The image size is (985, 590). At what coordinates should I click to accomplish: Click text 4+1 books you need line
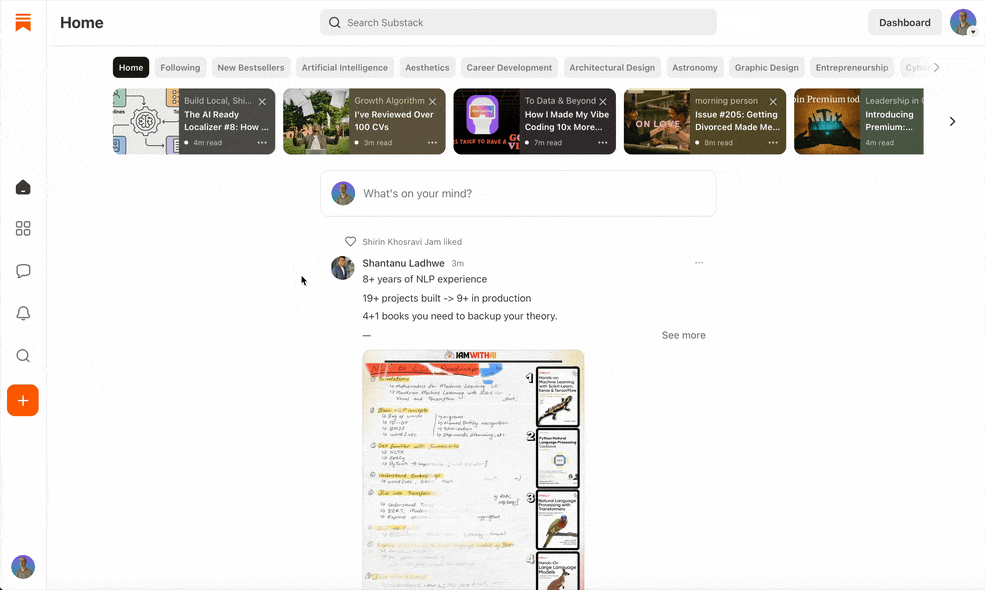[460, 316]
